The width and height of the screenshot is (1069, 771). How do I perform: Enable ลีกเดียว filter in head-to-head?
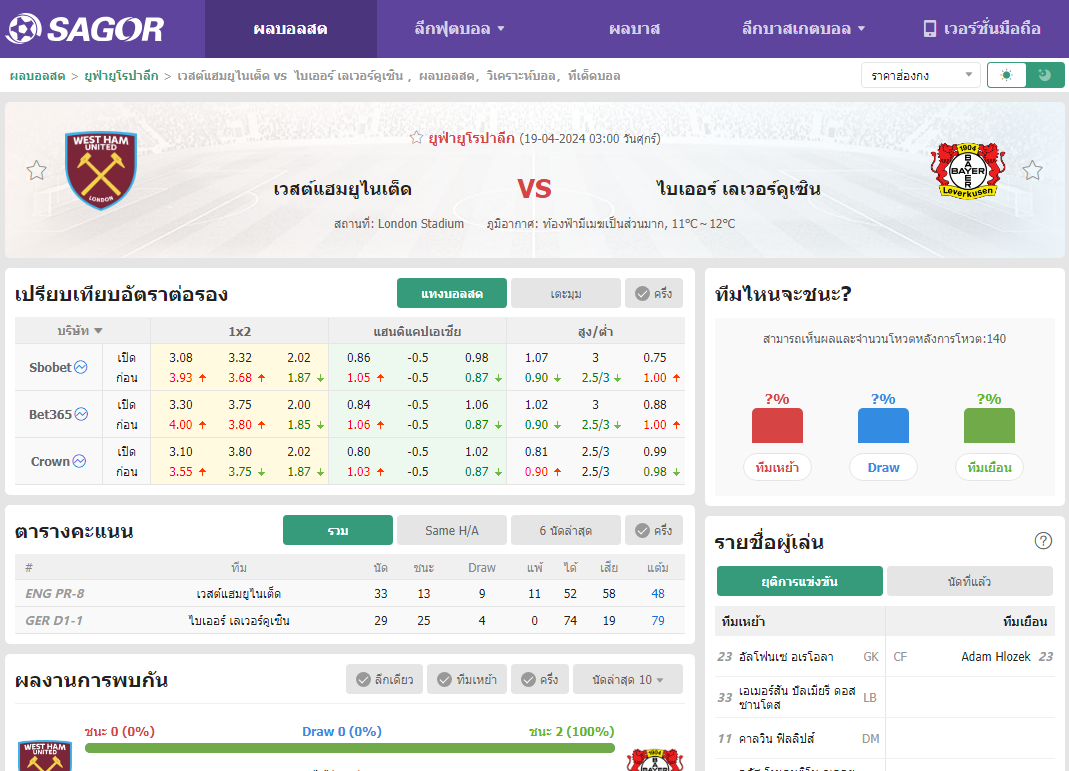coord(385,679)
